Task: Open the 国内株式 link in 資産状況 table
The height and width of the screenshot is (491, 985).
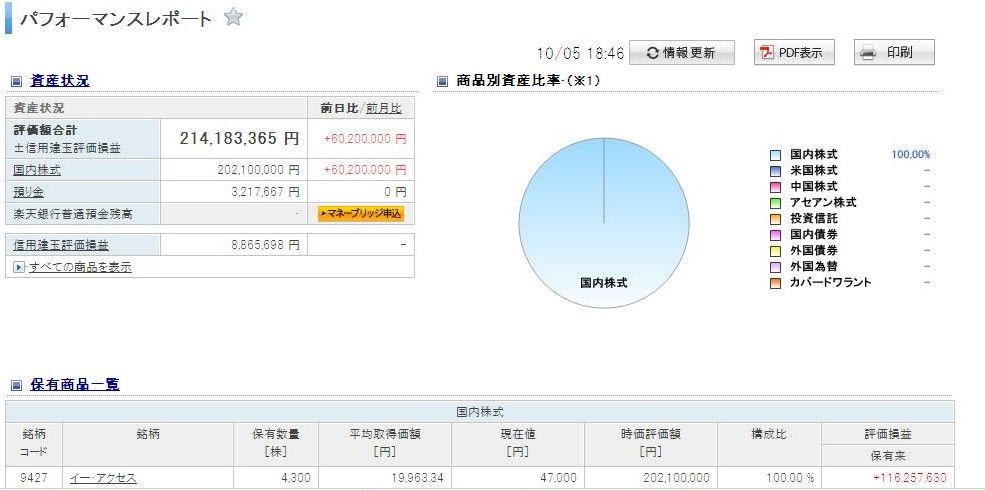Action: pyautogui.click(x=37, y=170)
